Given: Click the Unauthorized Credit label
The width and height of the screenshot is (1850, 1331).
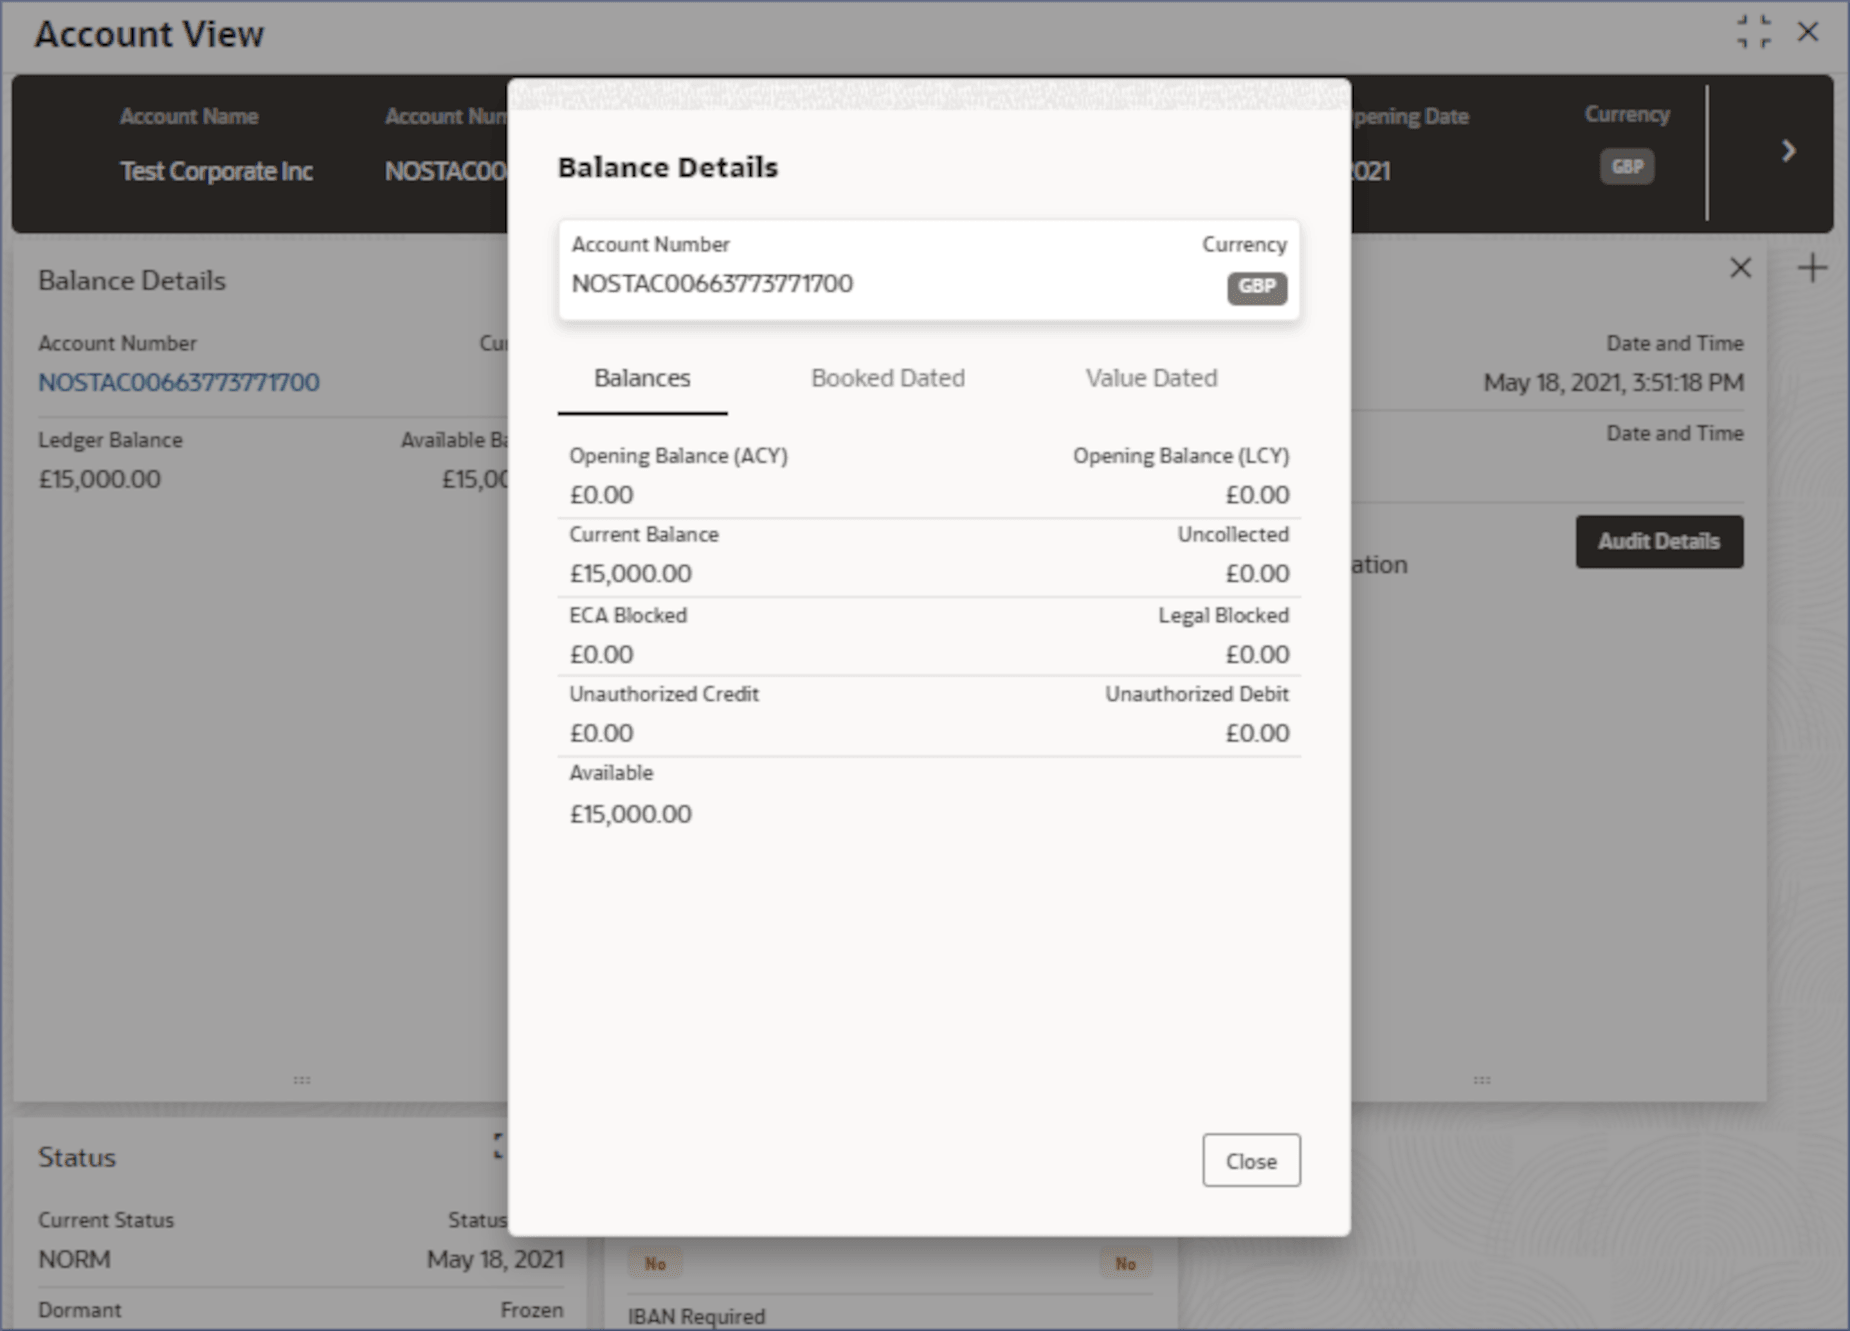Looking at the screenshot, I should [664, 694].
